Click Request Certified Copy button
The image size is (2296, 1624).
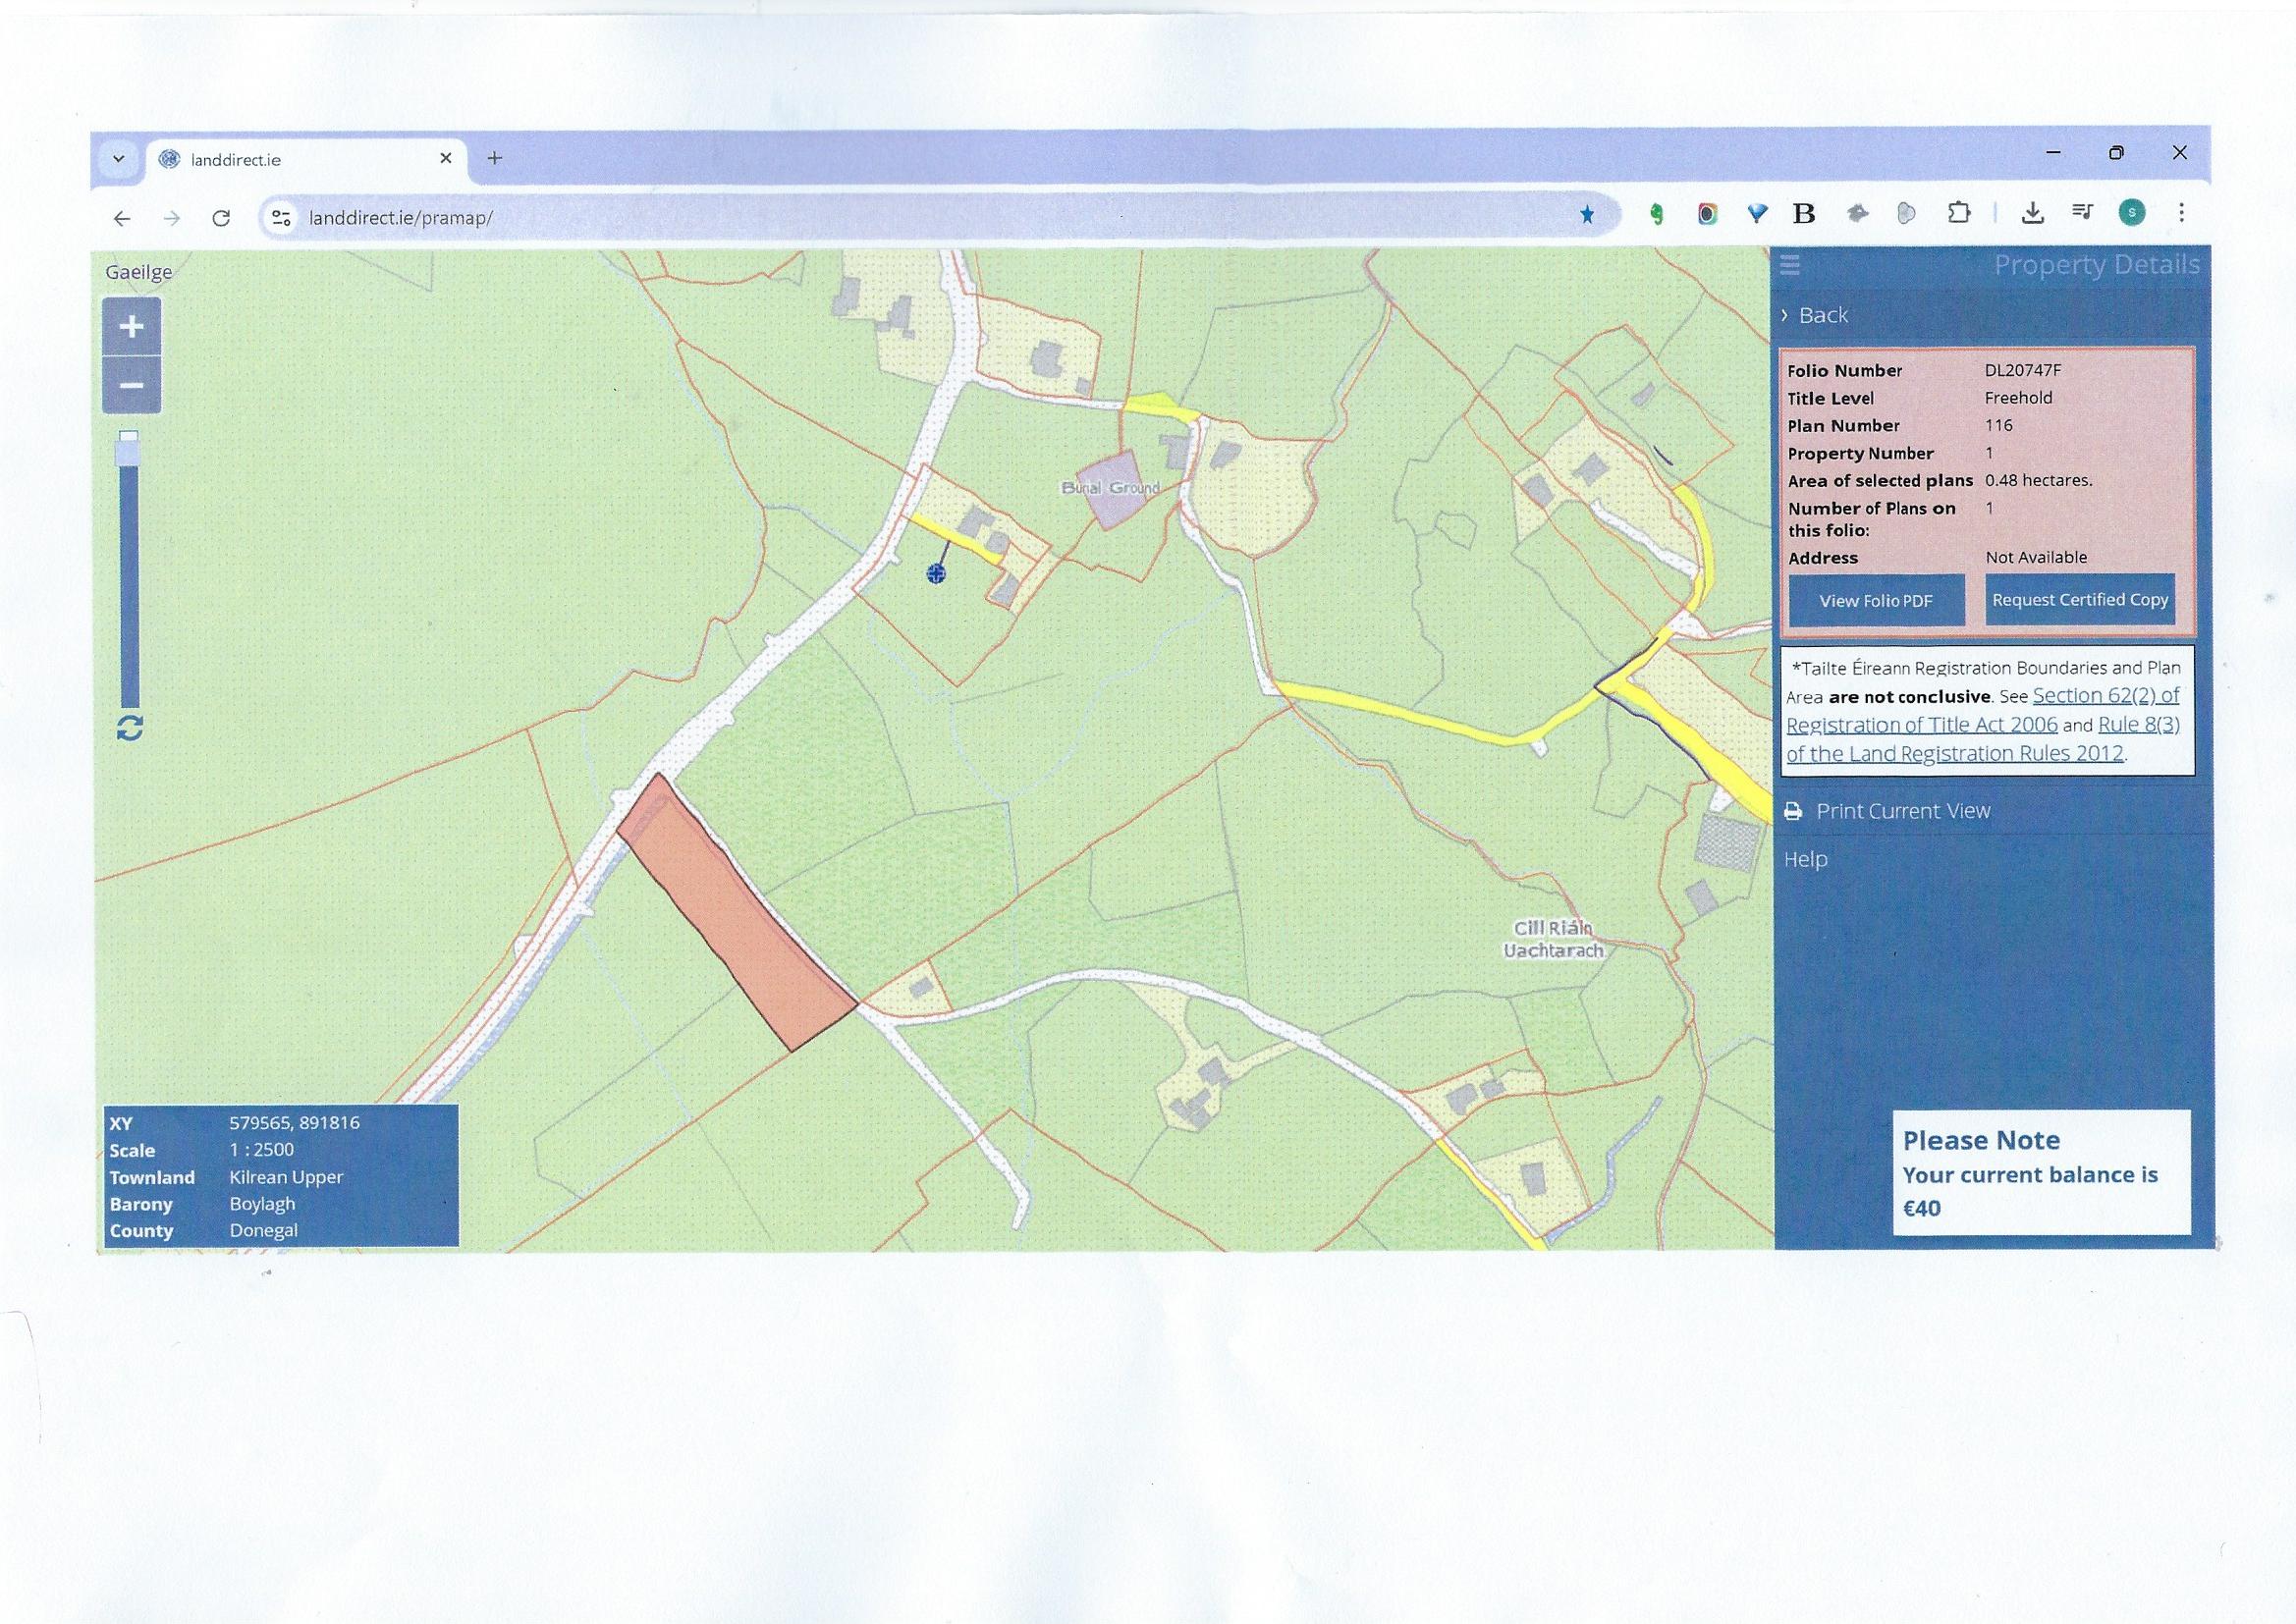pyautogui.click(x=2080, y=600)
